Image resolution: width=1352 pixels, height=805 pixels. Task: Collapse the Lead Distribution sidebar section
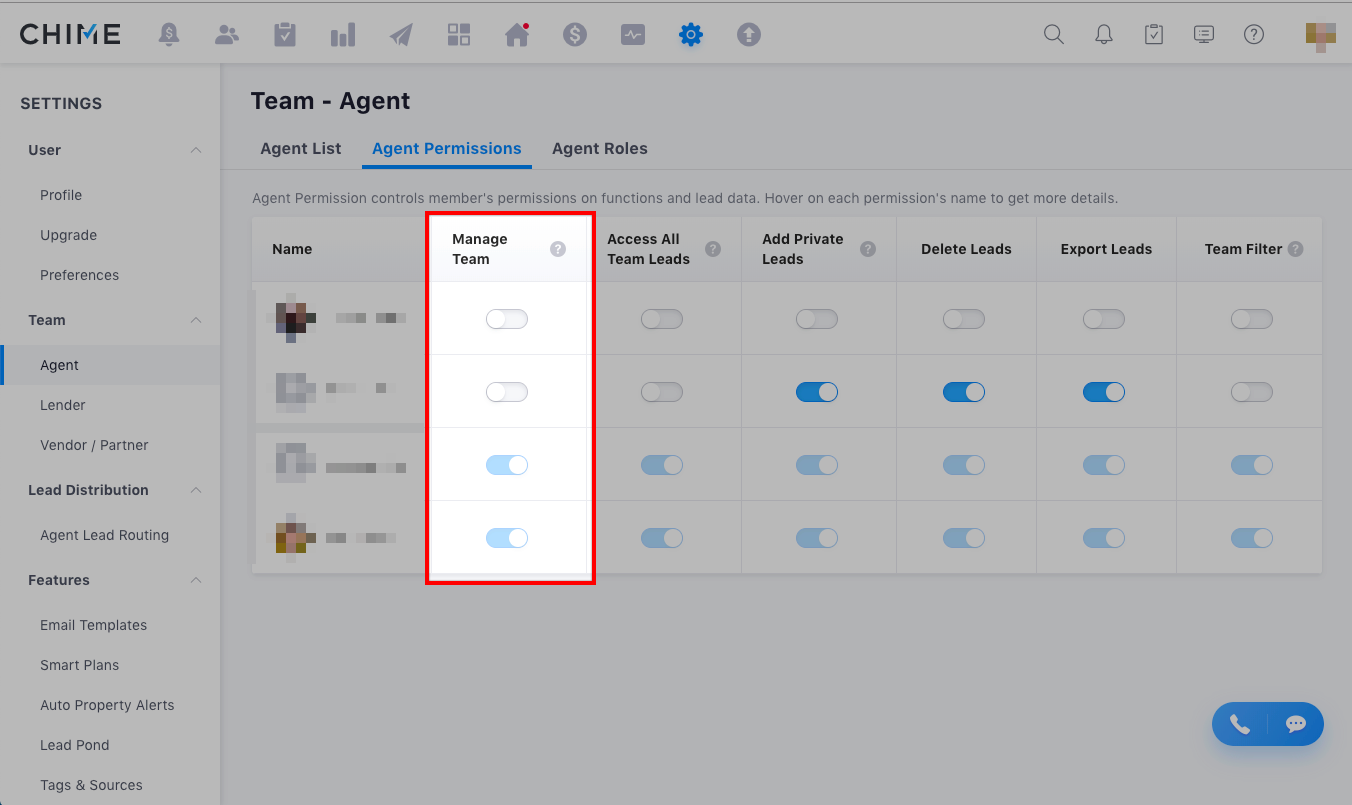click(x=196, y=490)
